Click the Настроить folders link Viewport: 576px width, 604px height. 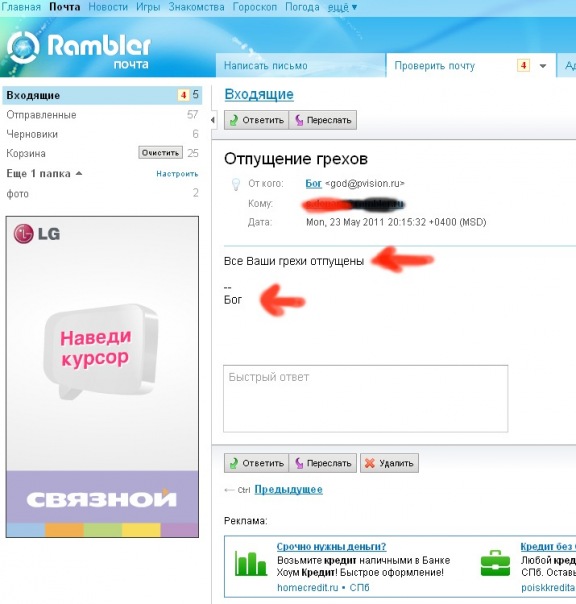click(x=177, y=174)
